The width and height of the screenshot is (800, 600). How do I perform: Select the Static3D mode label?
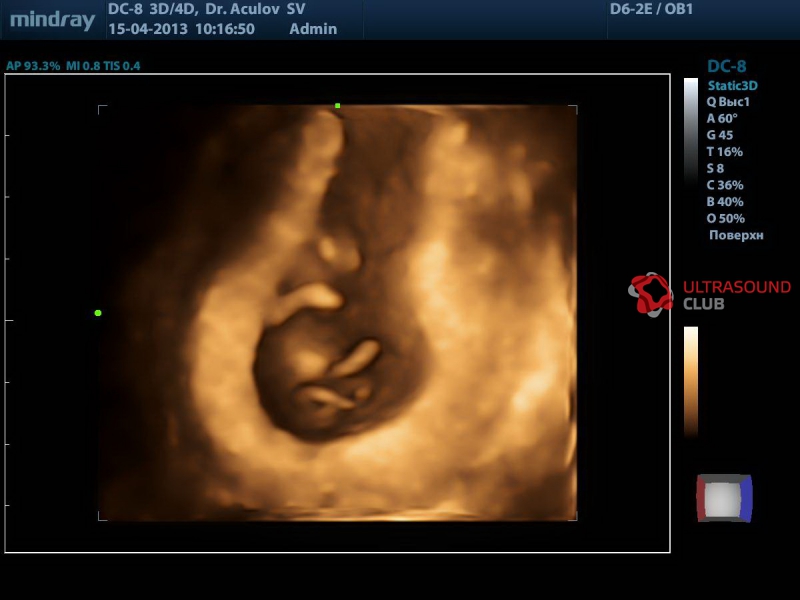point(733,86)
